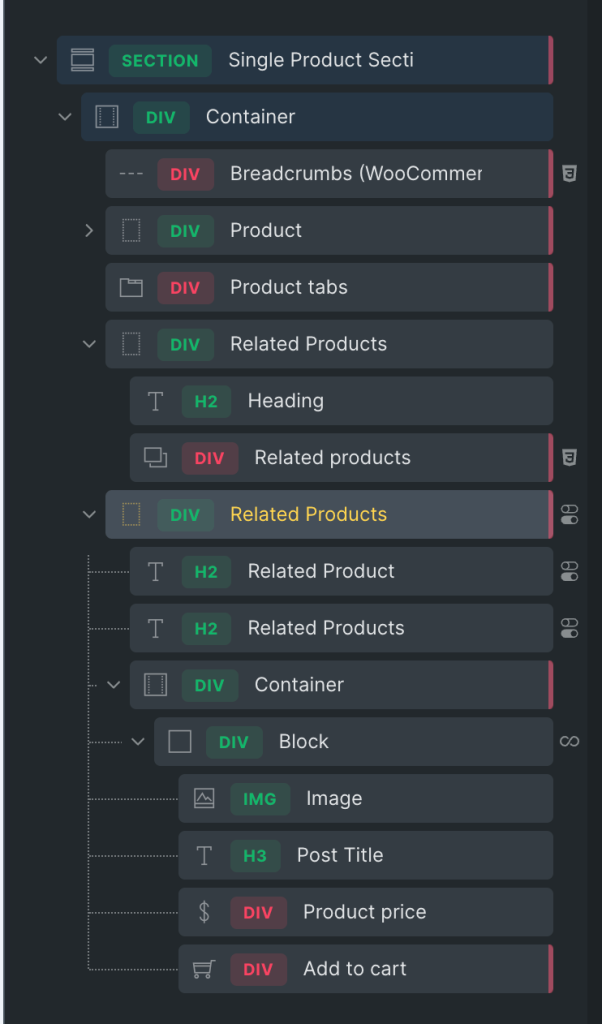Screen dimensions: 602x1024
Task: Select the Post Title H3 element
Action: click(x=340, y=856)
